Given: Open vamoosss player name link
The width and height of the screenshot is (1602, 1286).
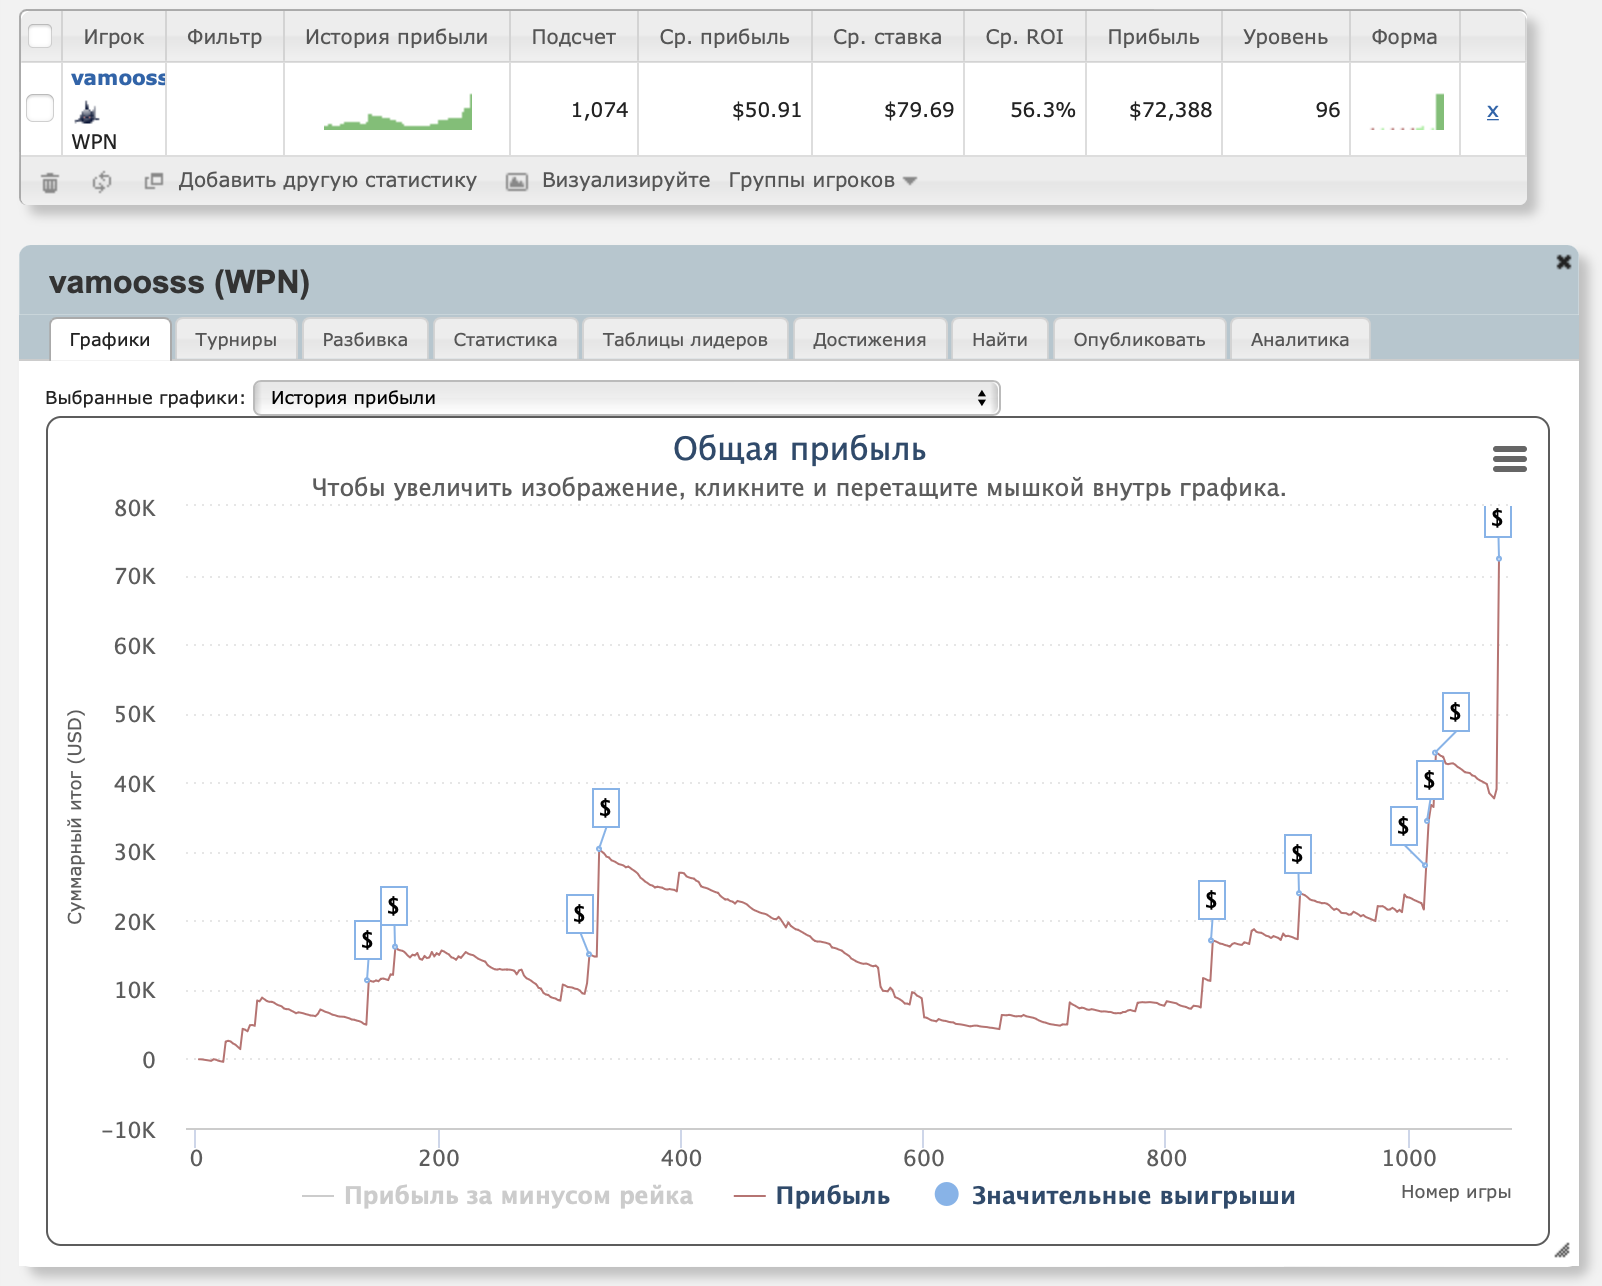Looking at the screenshot, I should (118, 78).
